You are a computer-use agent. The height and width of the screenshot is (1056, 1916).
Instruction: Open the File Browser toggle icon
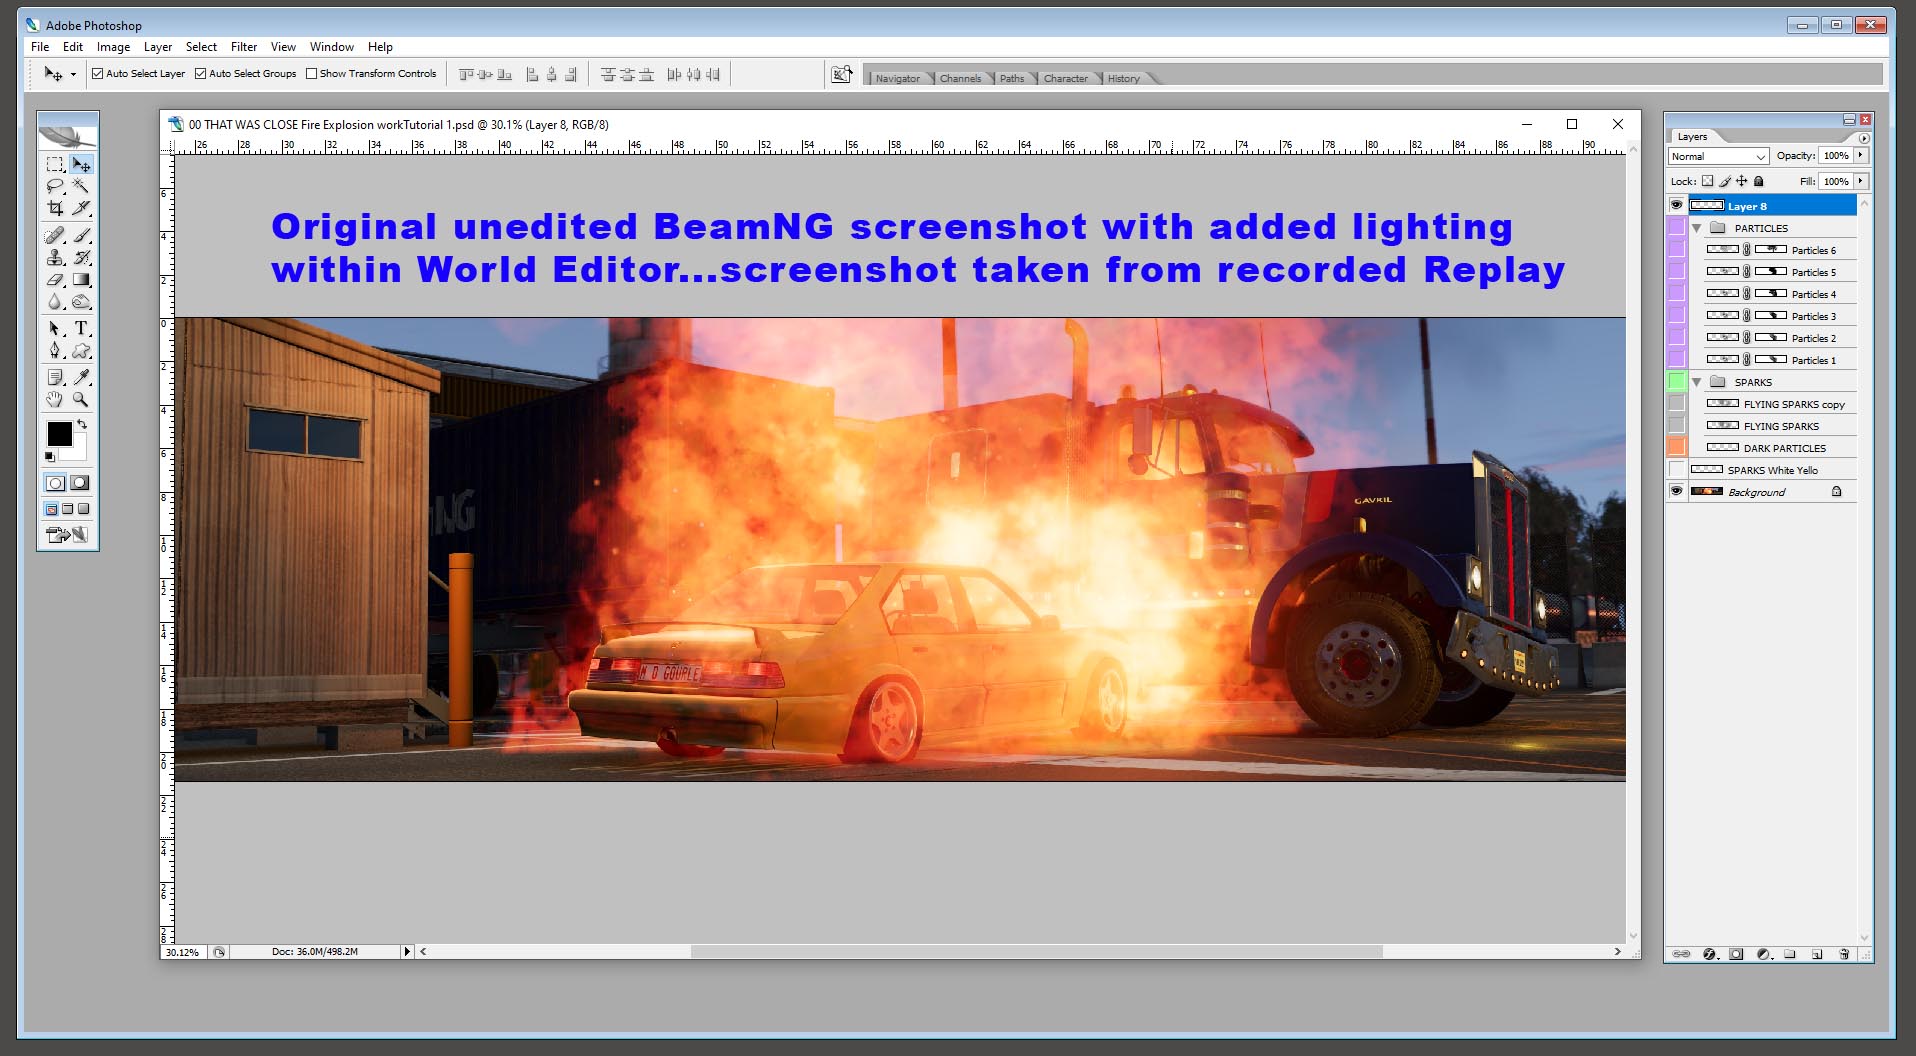pyautogui.click(x=842, y=74)
